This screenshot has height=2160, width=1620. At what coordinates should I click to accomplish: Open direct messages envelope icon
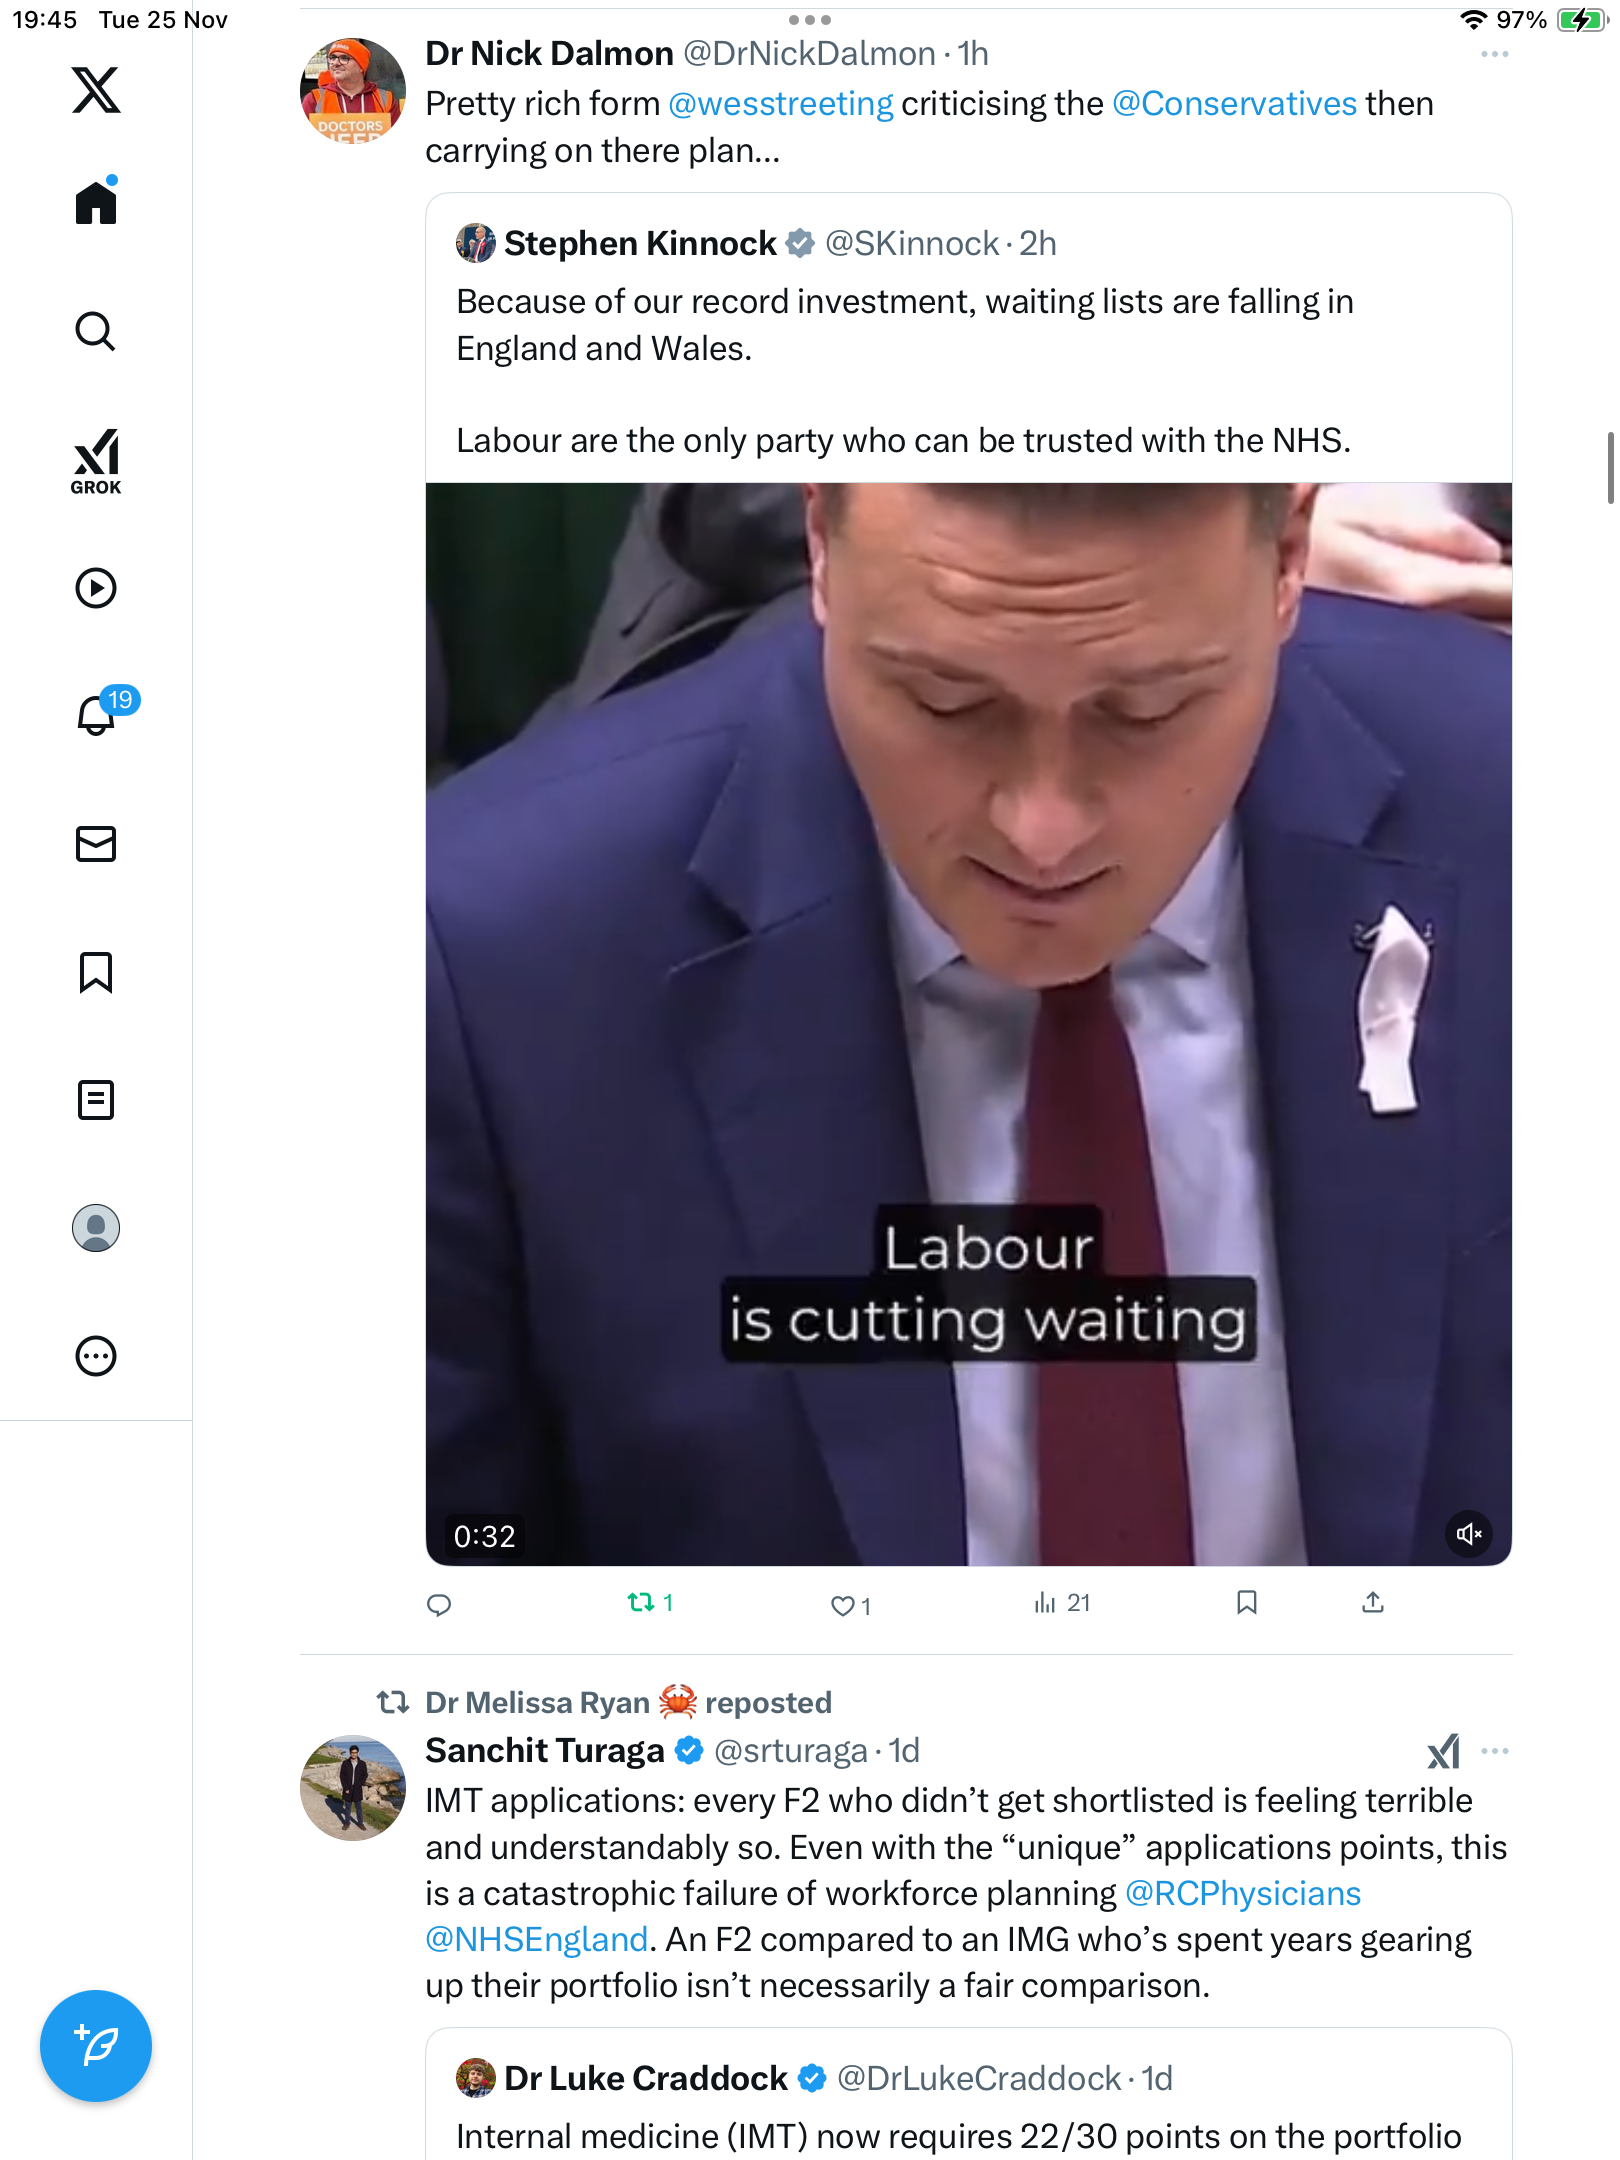tap(96, 844)
